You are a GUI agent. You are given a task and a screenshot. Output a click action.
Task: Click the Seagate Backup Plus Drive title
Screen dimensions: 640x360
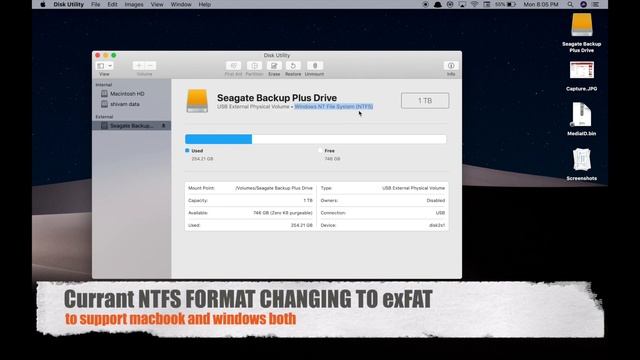point(277,98)
